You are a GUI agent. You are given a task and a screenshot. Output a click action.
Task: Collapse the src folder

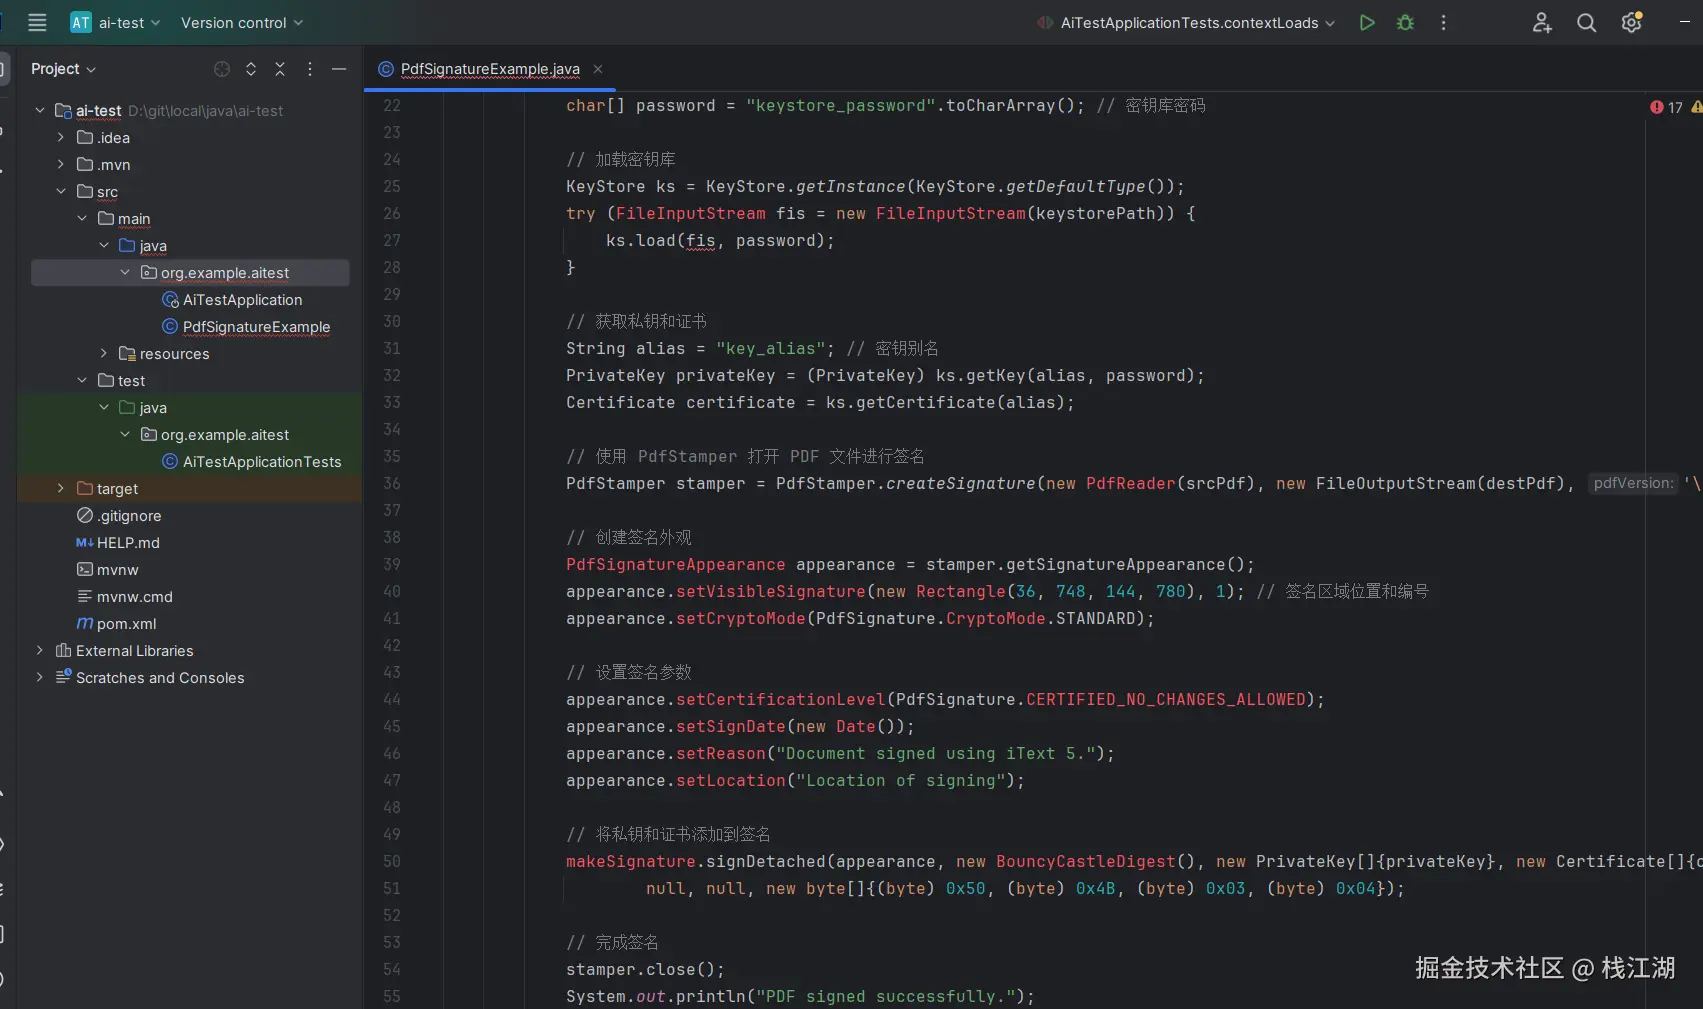[x=61, y=191]
